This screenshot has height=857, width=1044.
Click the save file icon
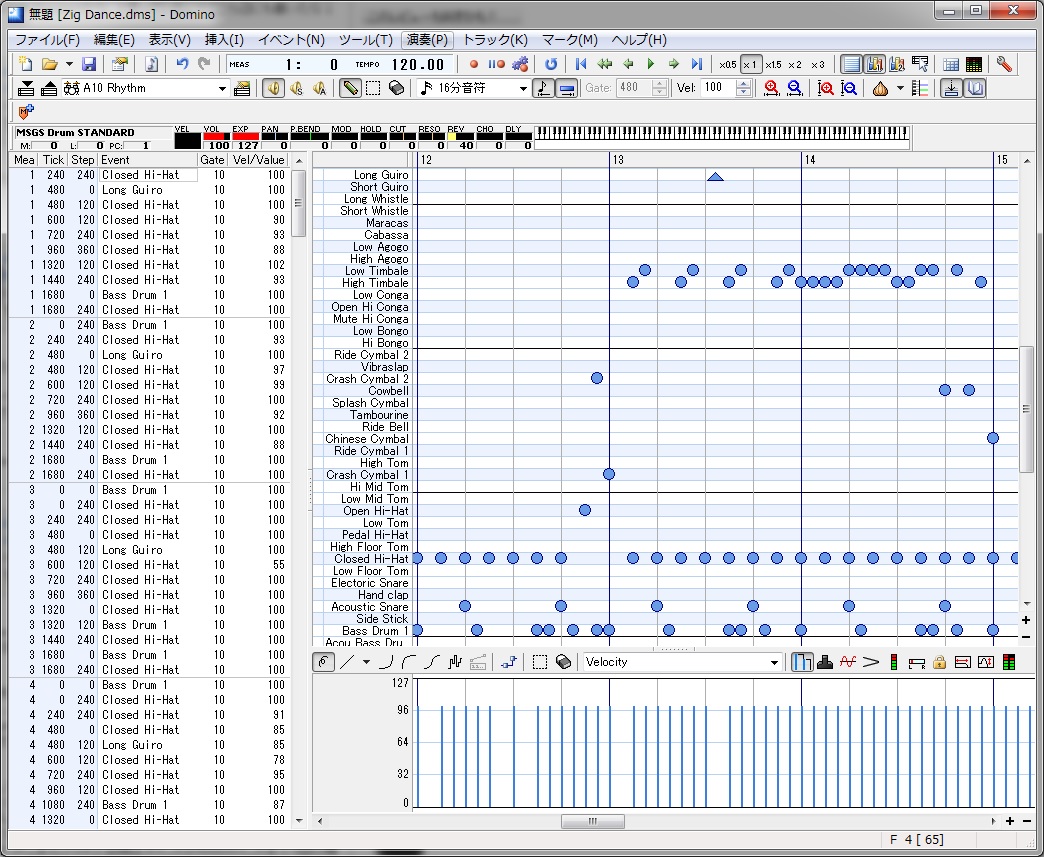(89, 64)
